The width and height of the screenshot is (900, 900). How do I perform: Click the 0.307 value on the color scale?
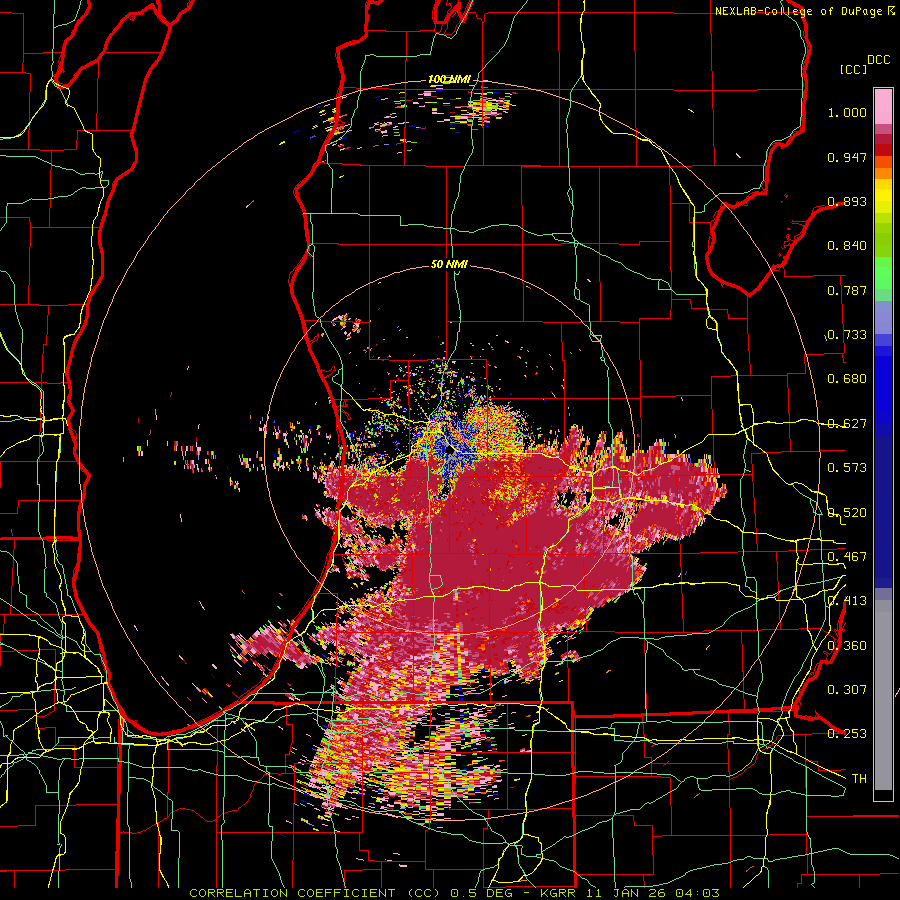coord(847,690)
